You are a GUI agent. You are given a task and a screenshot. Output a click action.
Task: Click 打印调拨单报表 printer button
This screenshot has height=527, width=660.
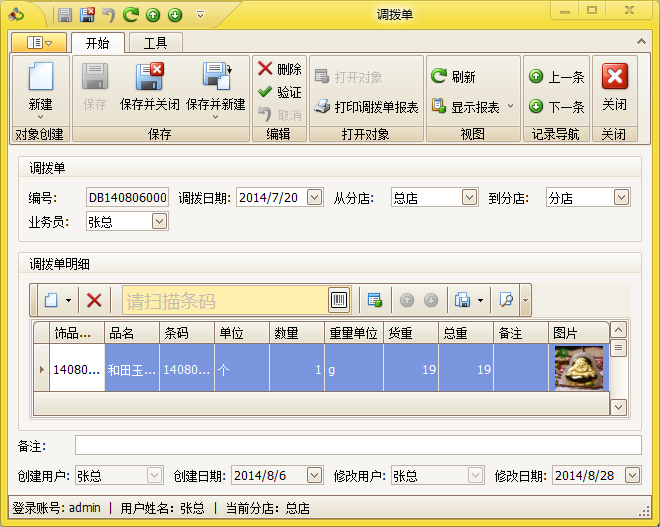pos(366,107)
